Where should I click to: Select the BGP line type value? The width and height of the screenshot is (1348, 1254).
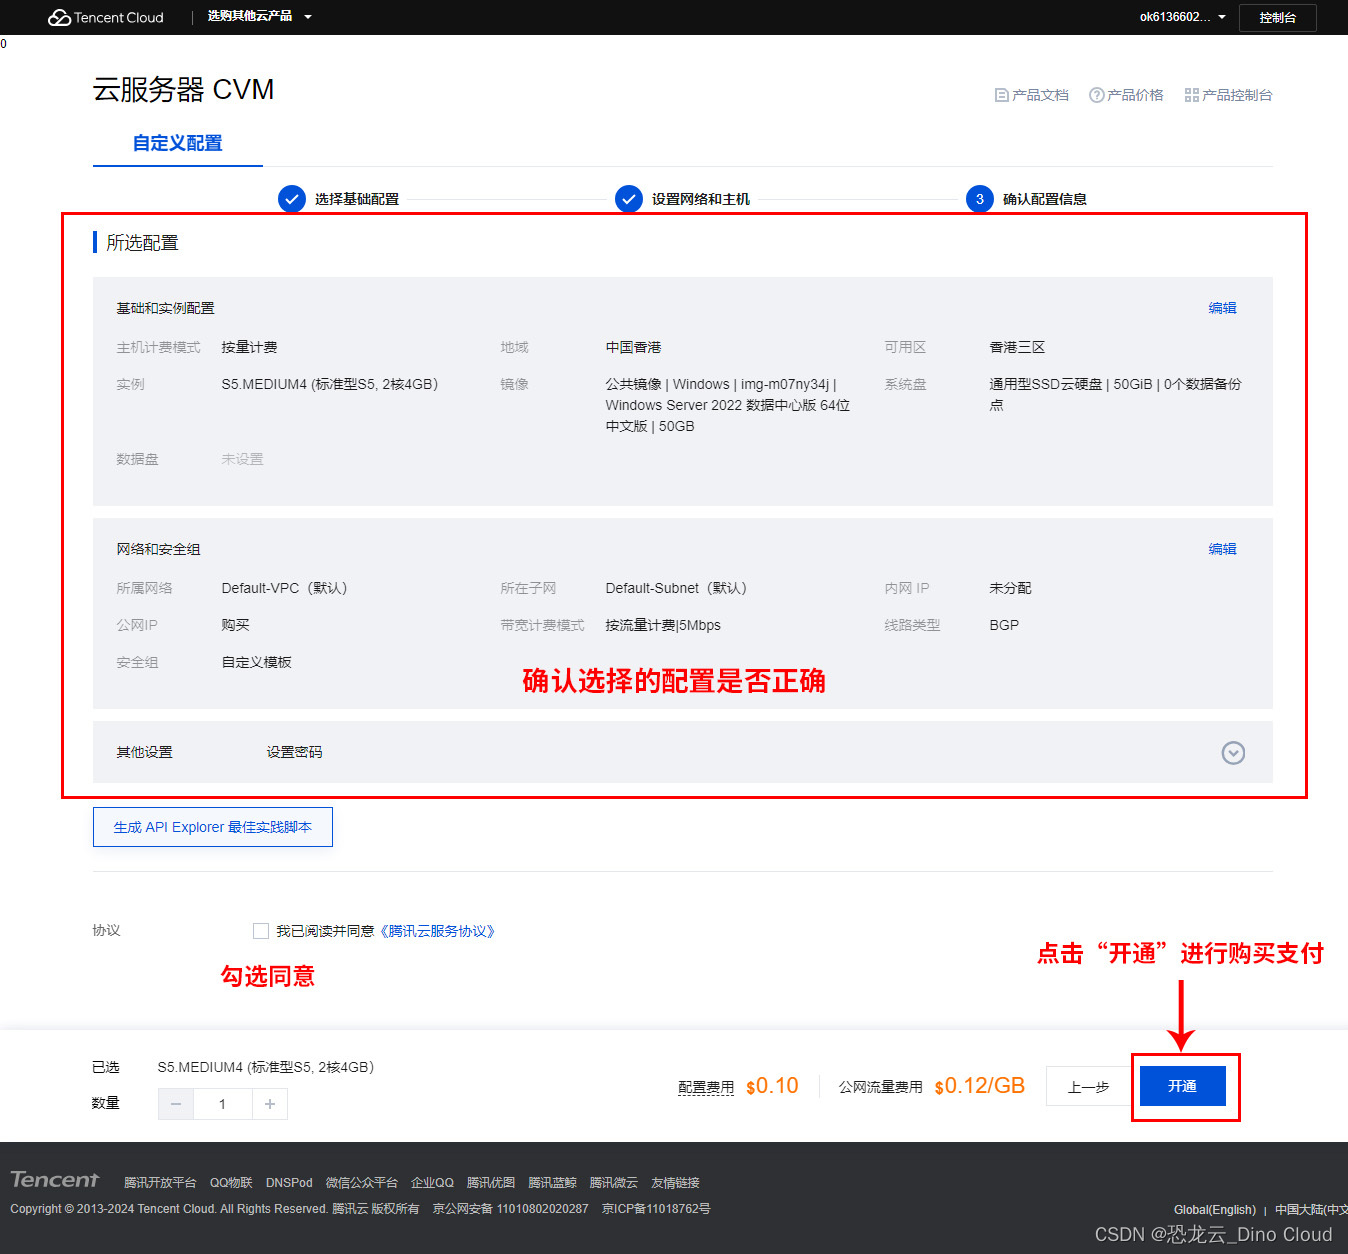coord(1004,625)
